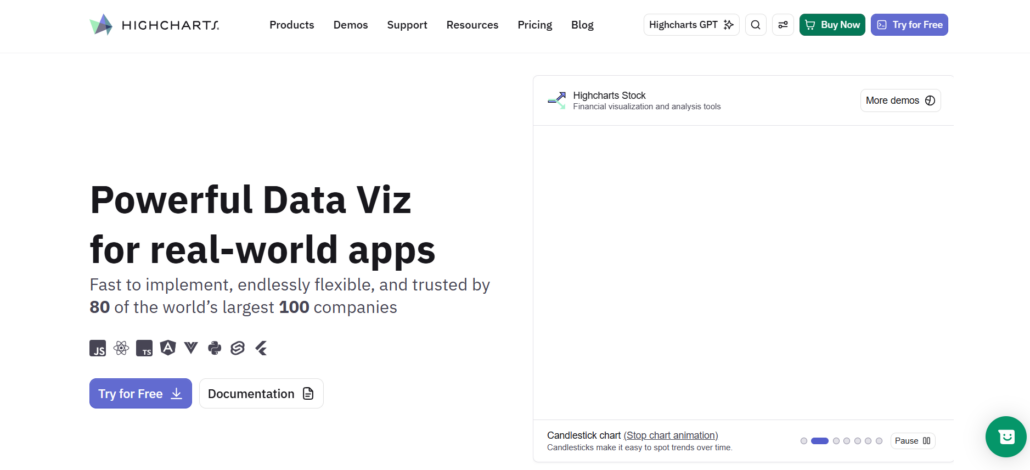Select the last carousel dot indicator
Viewport: 1030px width, 470px height.
click(879, 441)
